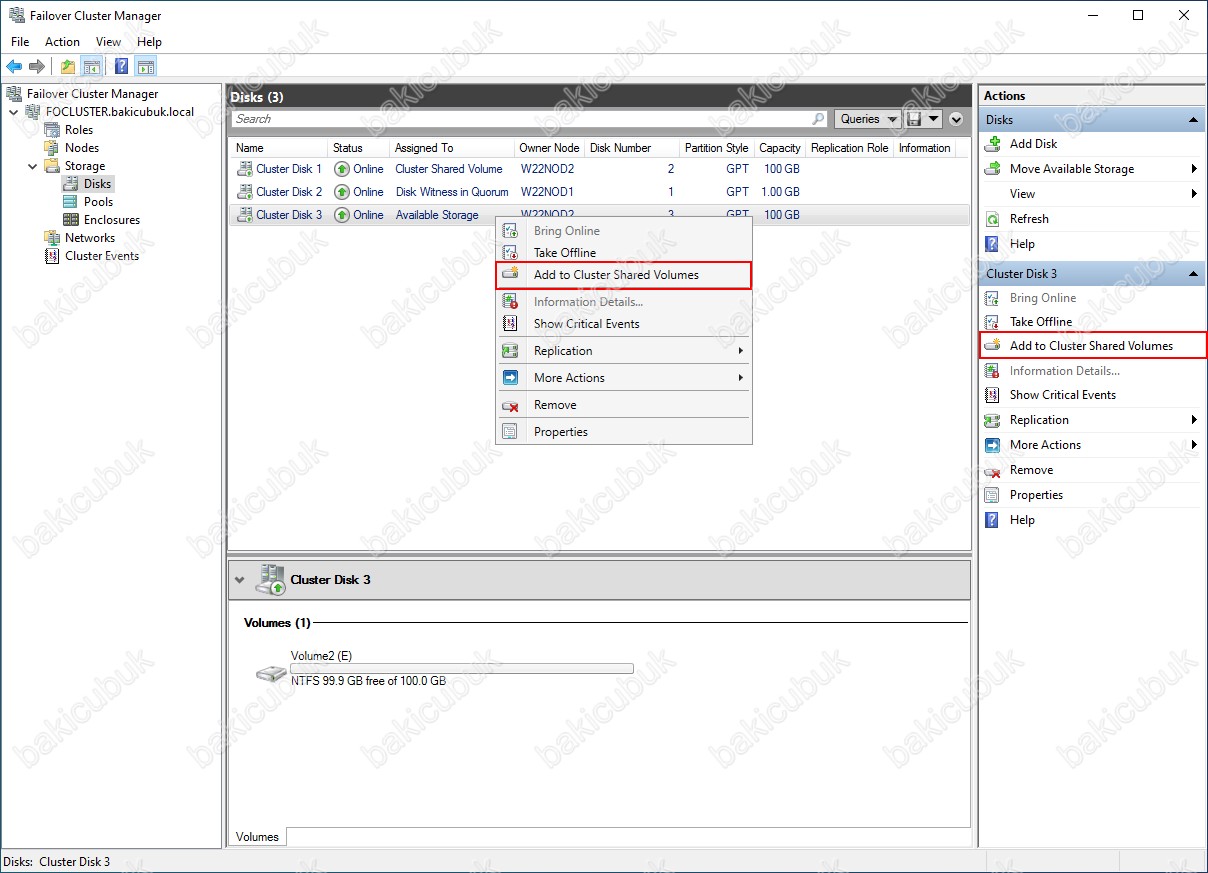Collapse the Disks section in Actions

click(1193, 120)
